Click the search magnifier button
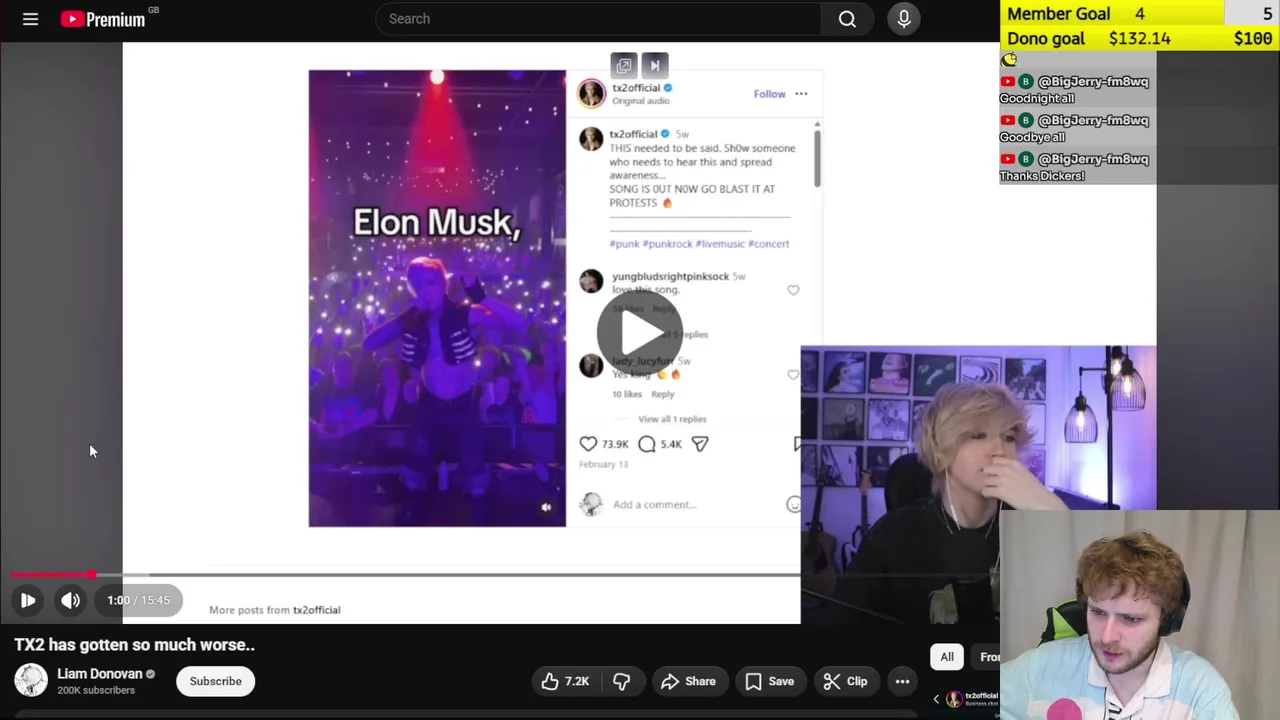 (847, 19)
